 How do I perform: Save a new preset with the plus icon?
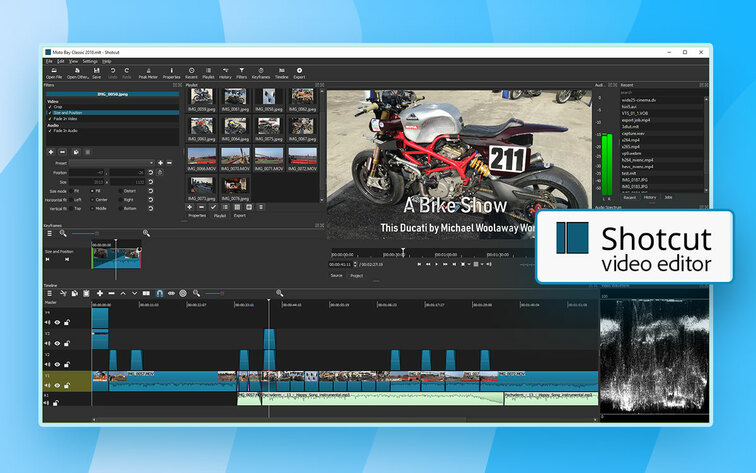161,163
